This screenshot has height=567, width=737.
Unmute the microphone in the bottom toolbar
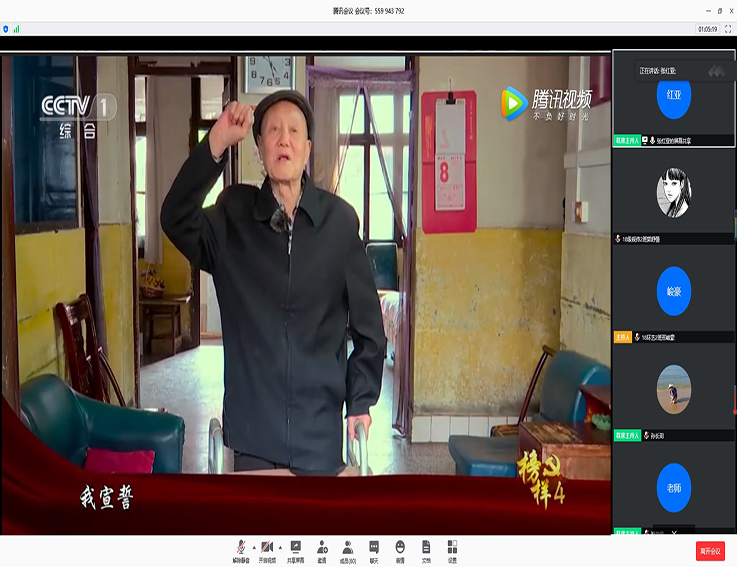click(241, 551)
